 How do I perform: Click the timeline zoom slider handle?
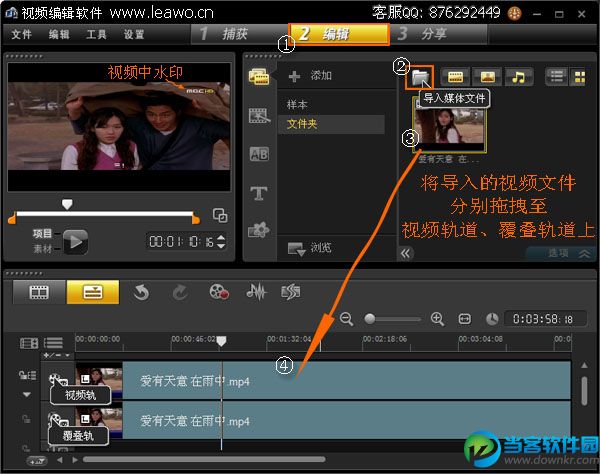[370, 319]
